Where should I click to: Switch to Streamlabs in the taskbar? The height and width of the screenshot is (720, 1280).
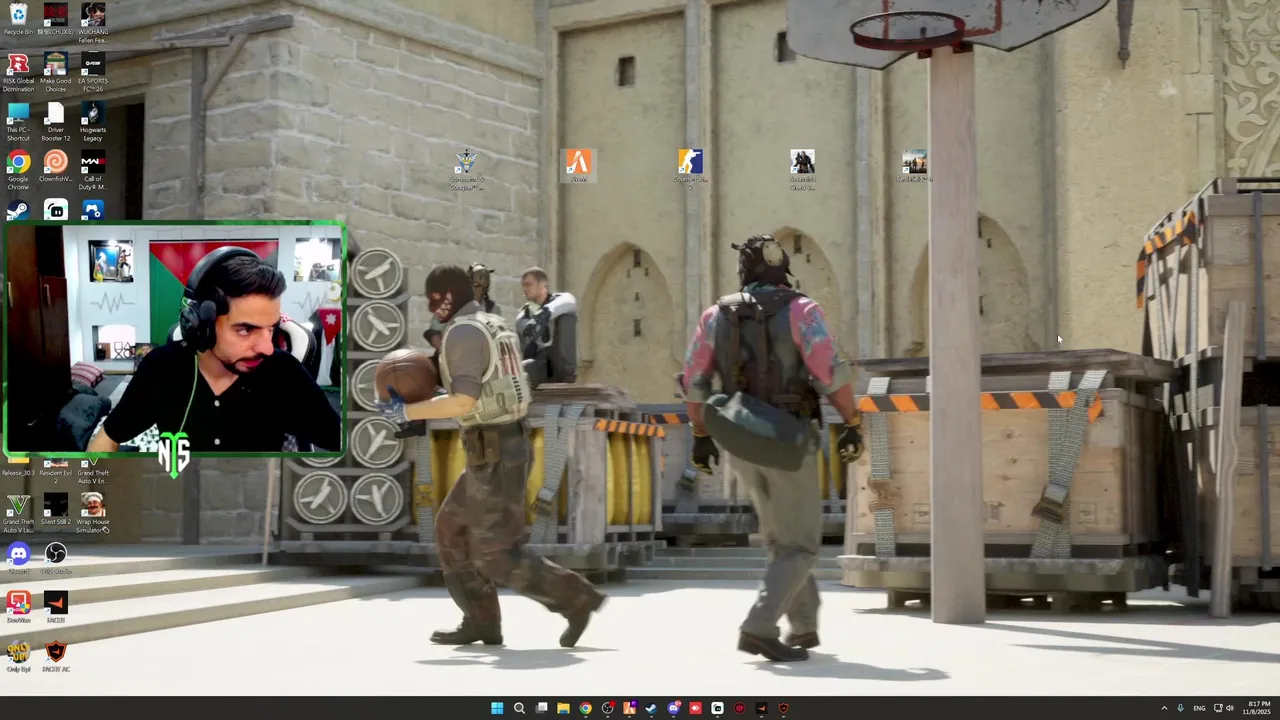pyautogui.click(x=717, y=708)
